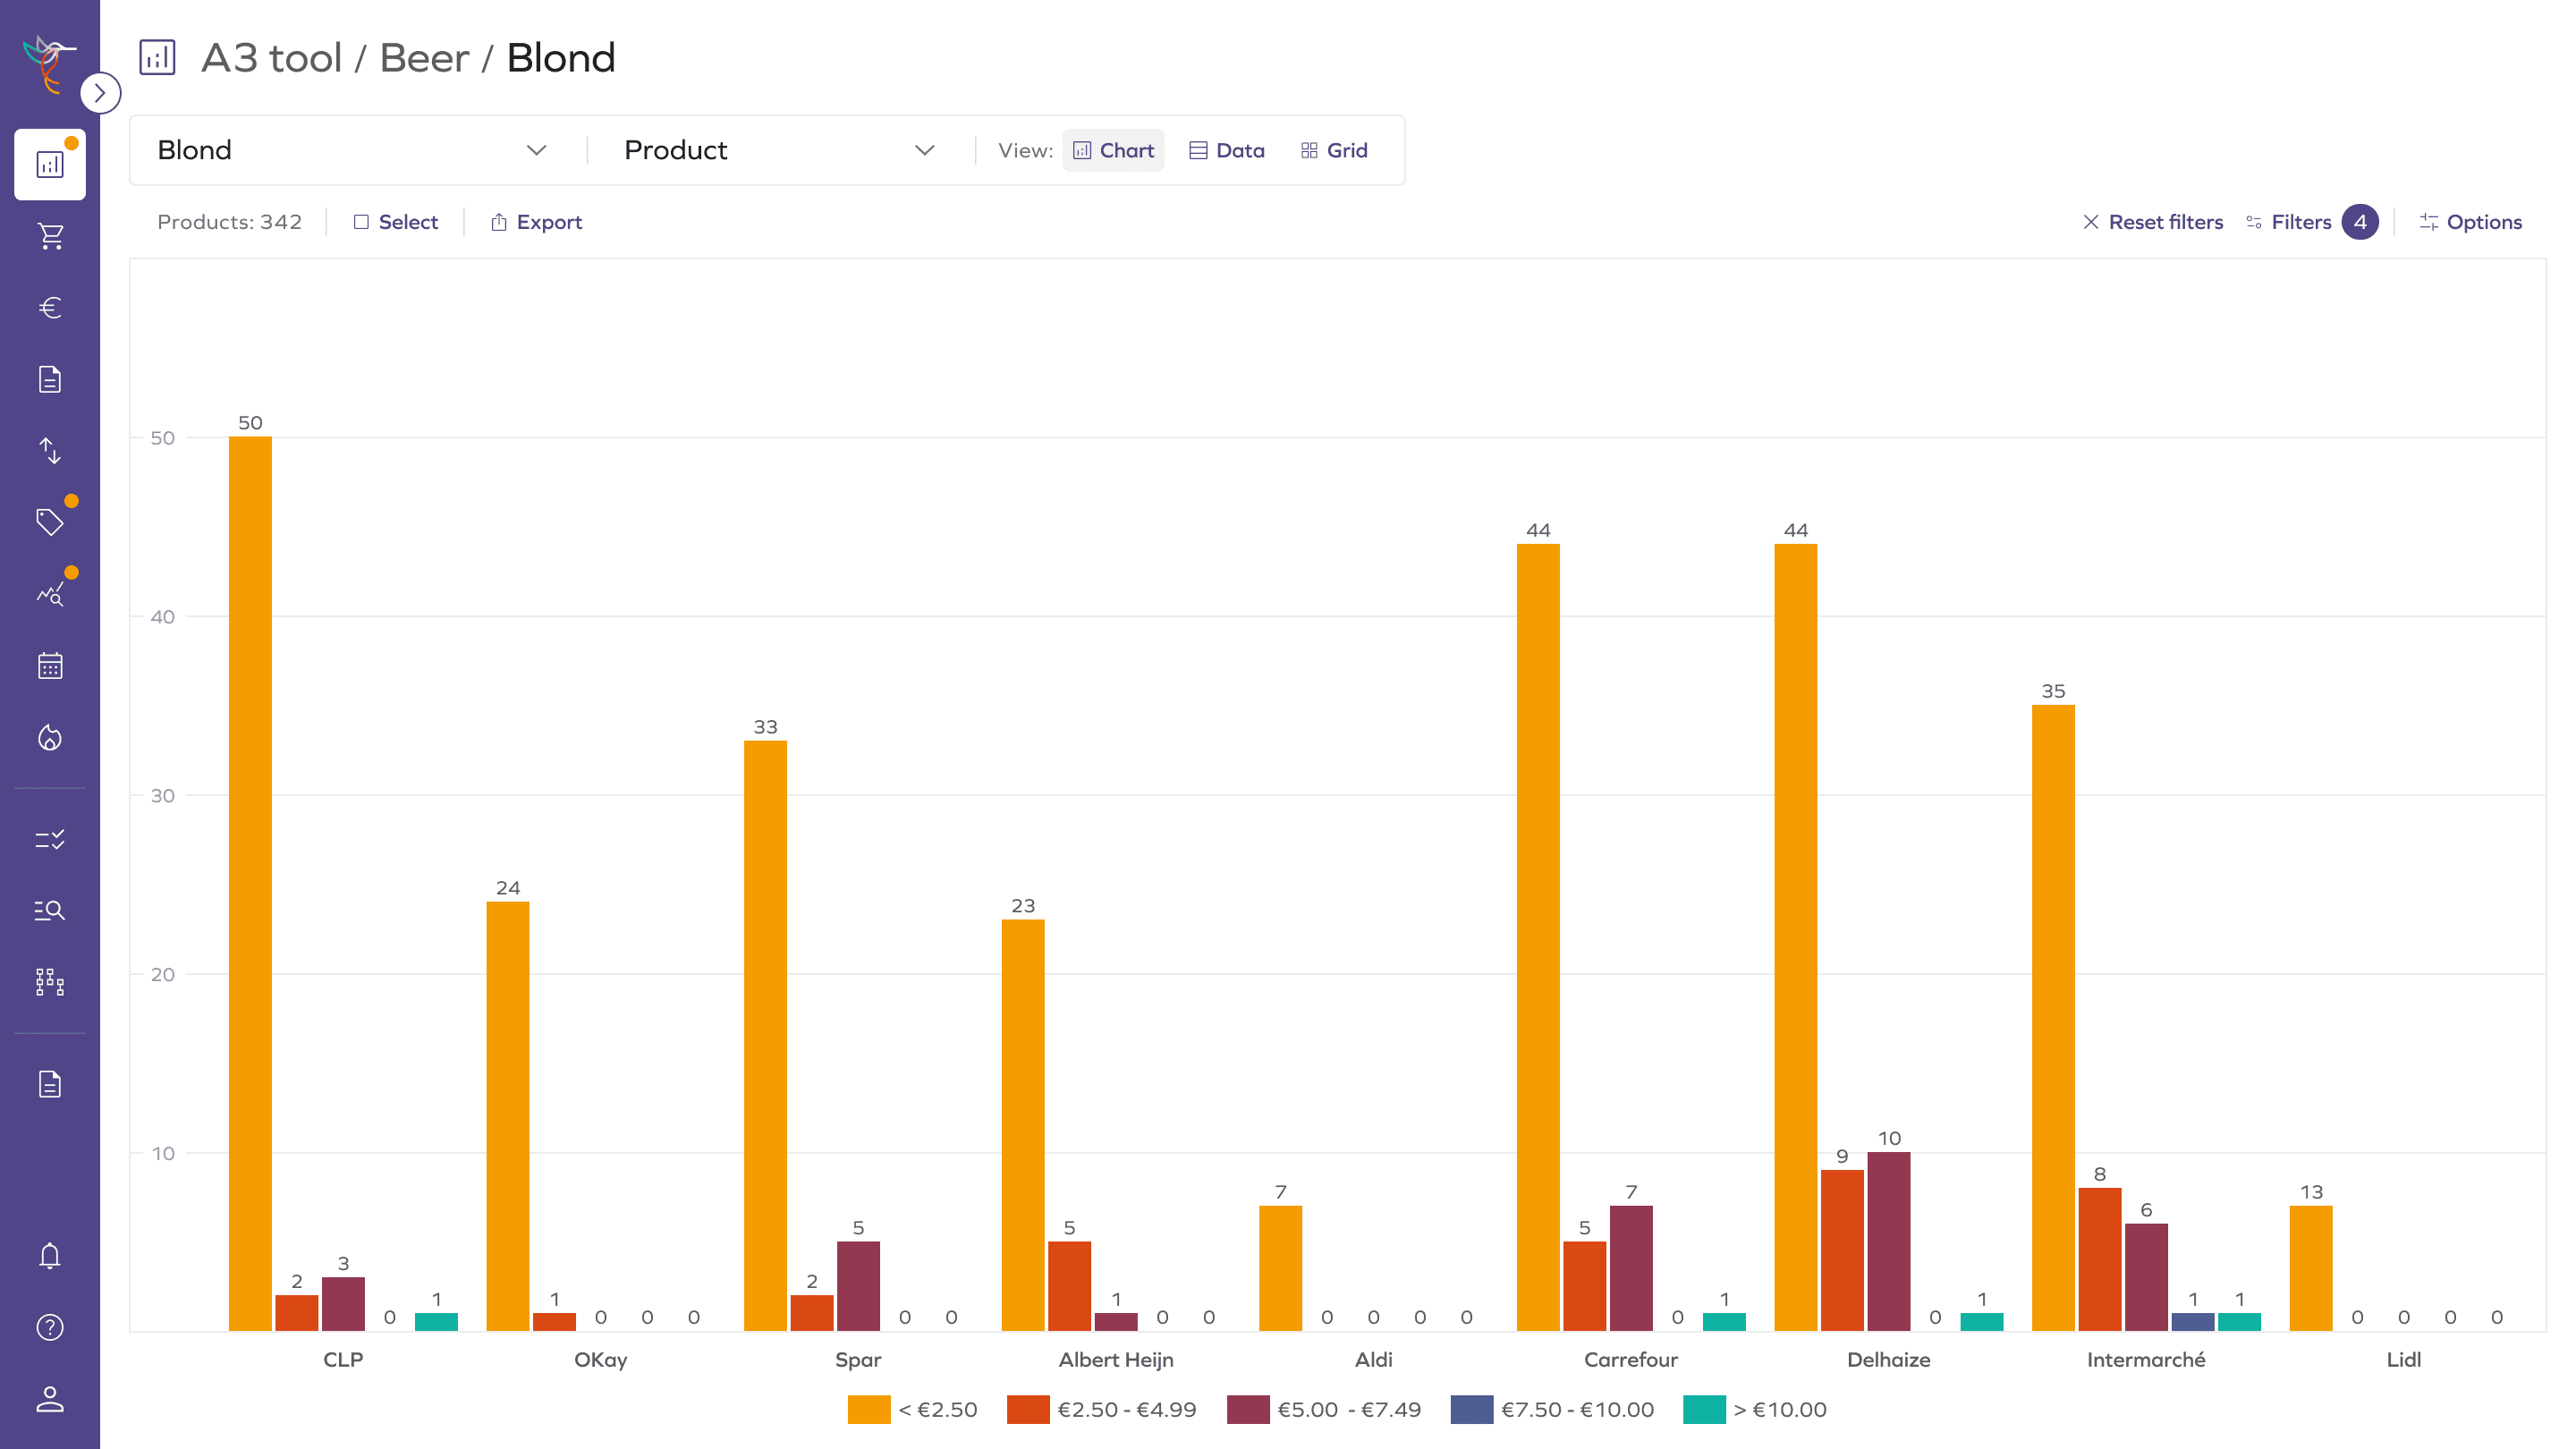Click the up-down arrows sidebar icon

50,451
